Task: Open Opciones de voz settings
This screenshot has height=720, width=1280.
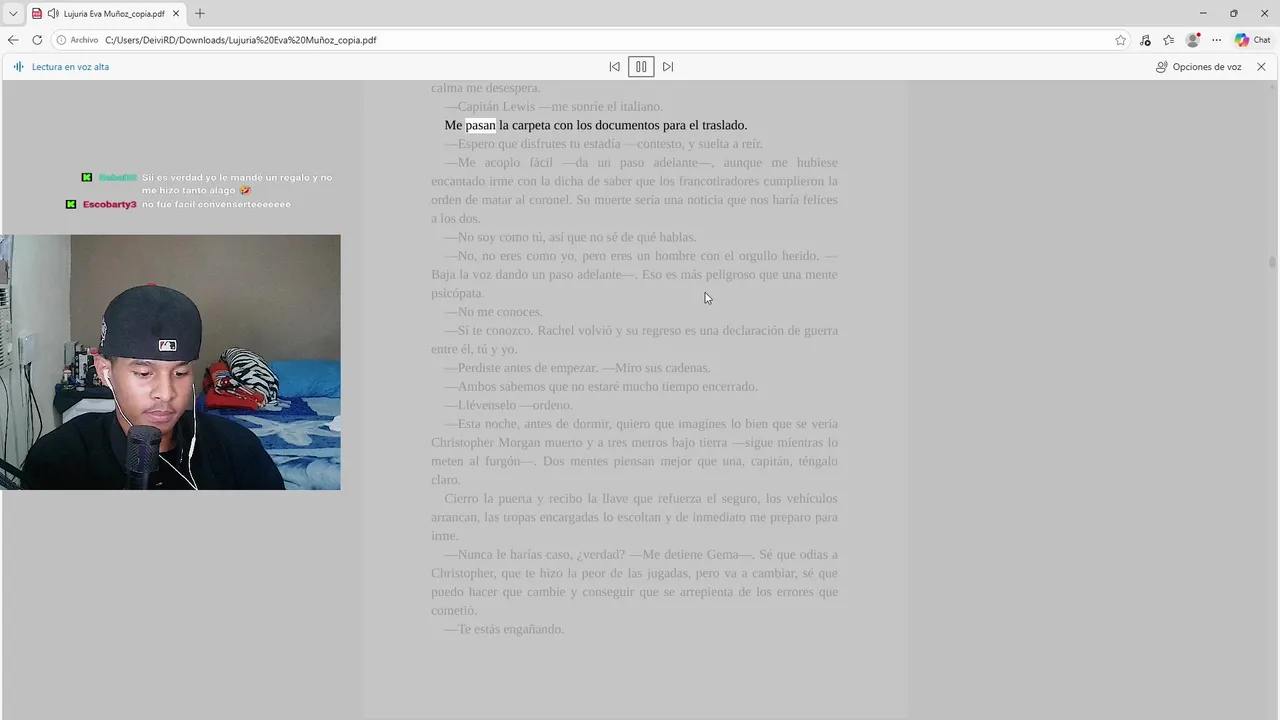Action: [1198, 67]
